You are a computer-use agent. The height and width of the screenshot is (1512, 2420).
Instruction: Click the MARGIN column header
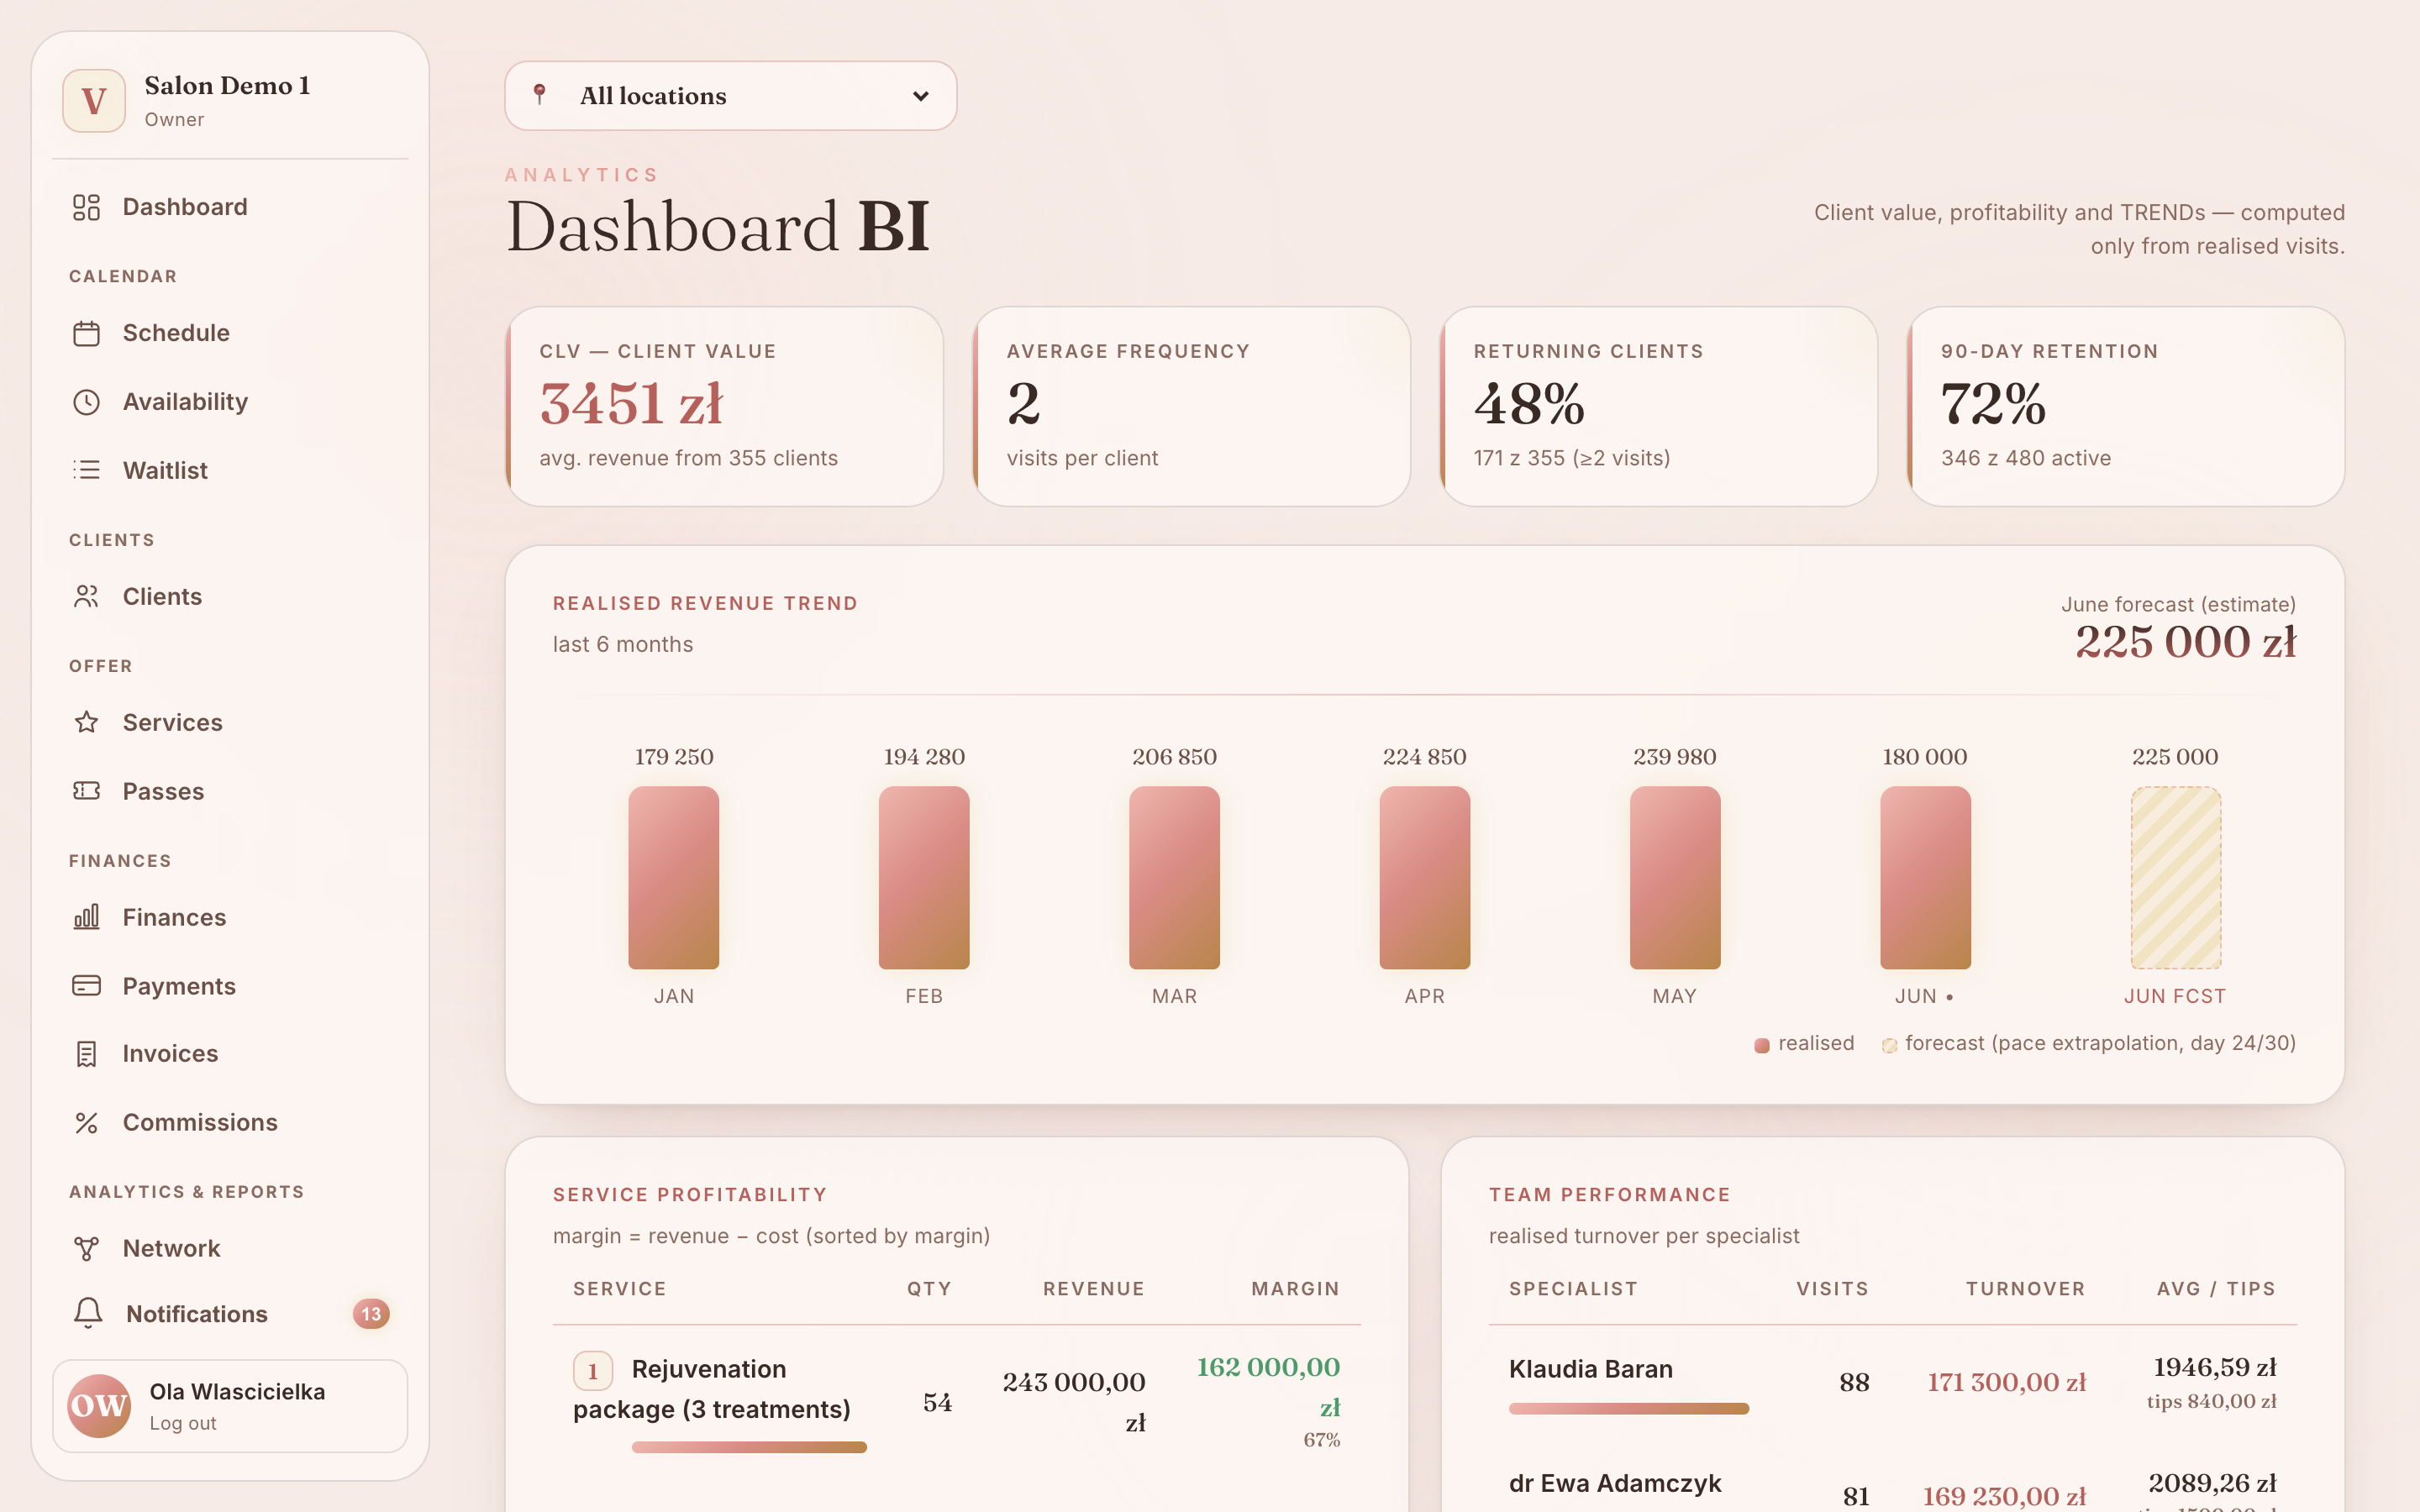pyautogui.click(x=1295, y=1289)
